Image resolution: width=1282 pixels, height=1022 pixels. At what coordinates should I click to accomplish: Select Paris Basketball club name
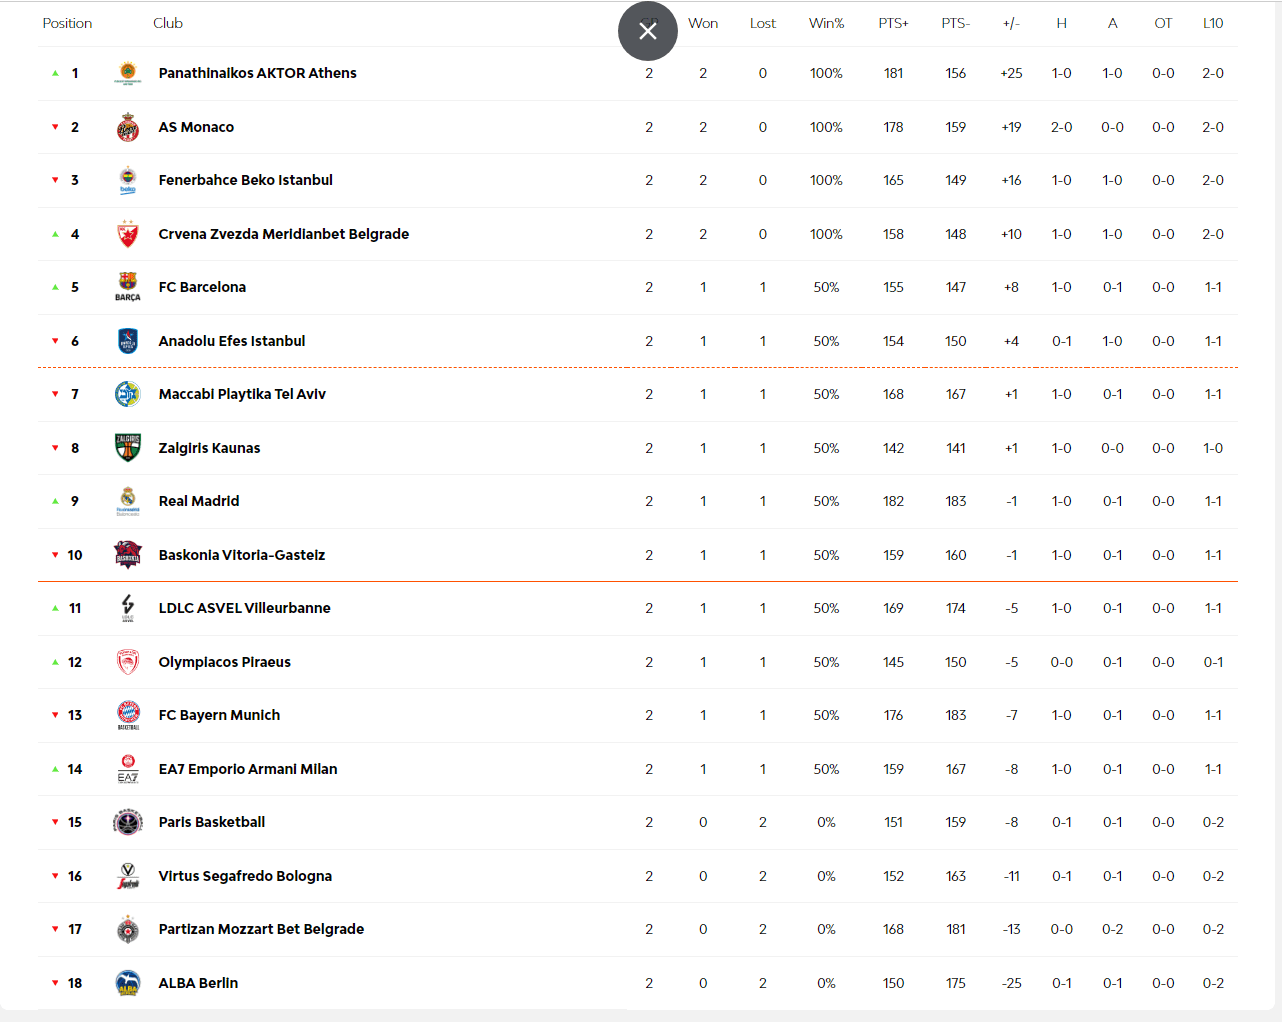pos(211,822)
